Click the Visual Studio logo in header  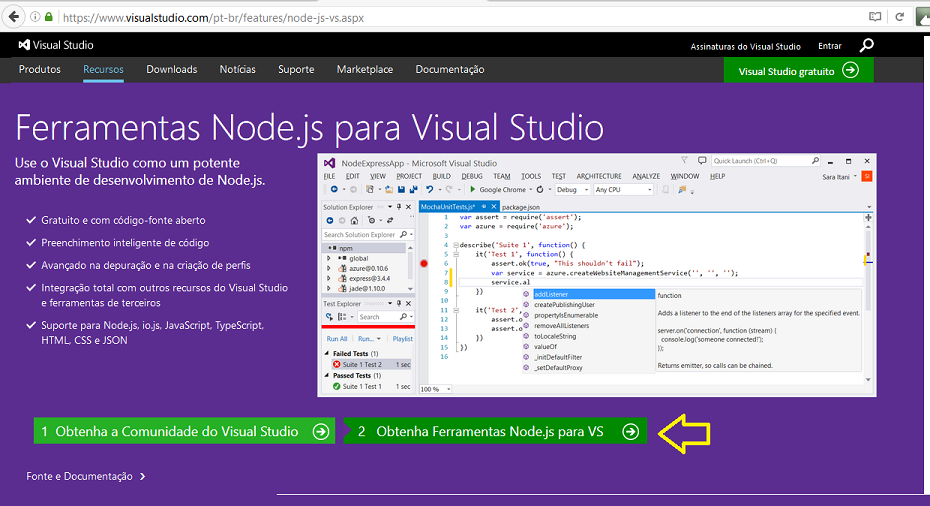tap(56, 45)
